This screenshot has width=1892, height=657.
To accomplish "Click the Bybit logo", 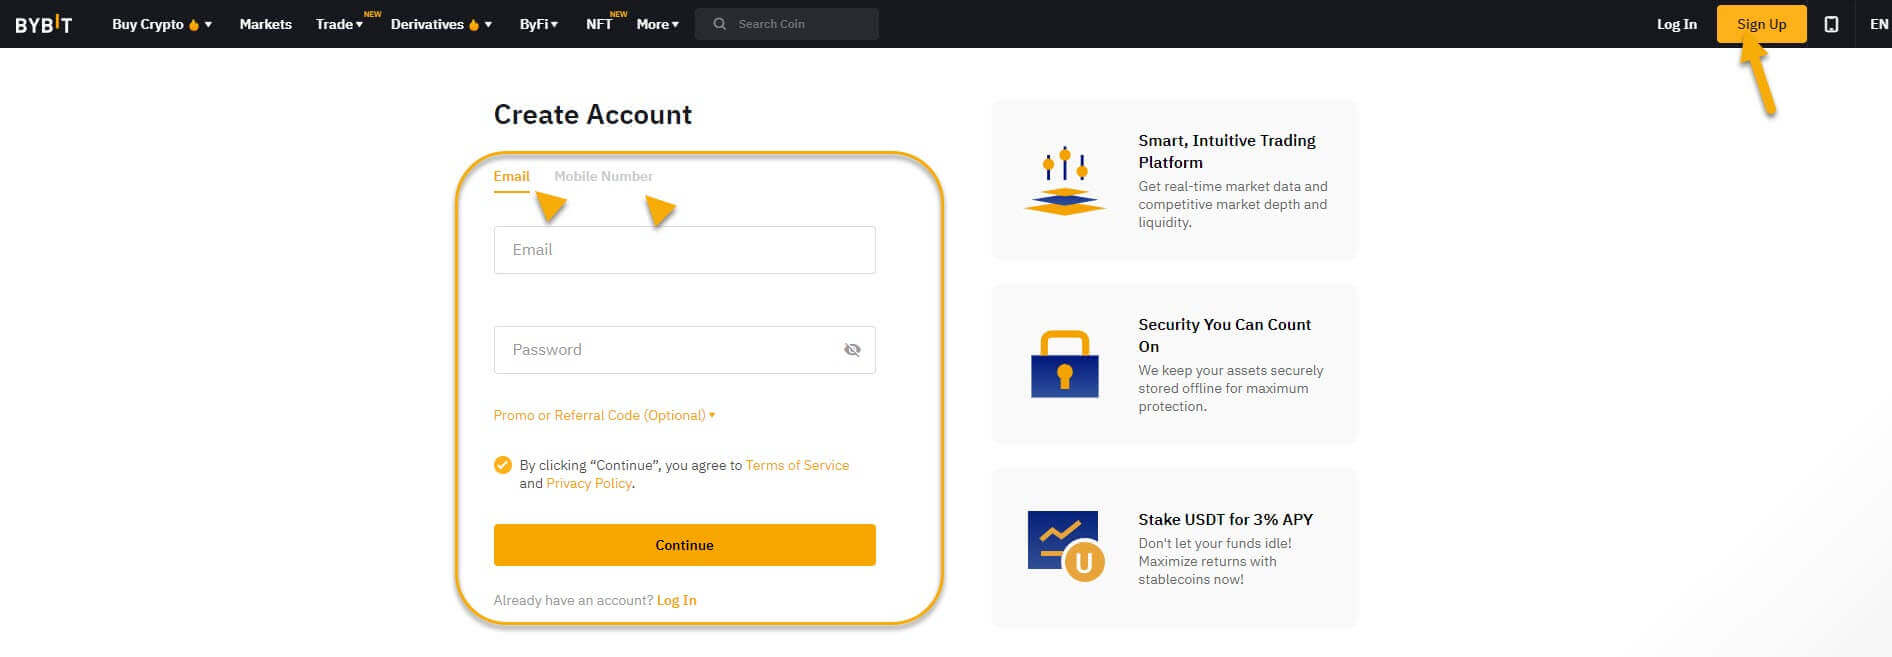I will 43,24.
